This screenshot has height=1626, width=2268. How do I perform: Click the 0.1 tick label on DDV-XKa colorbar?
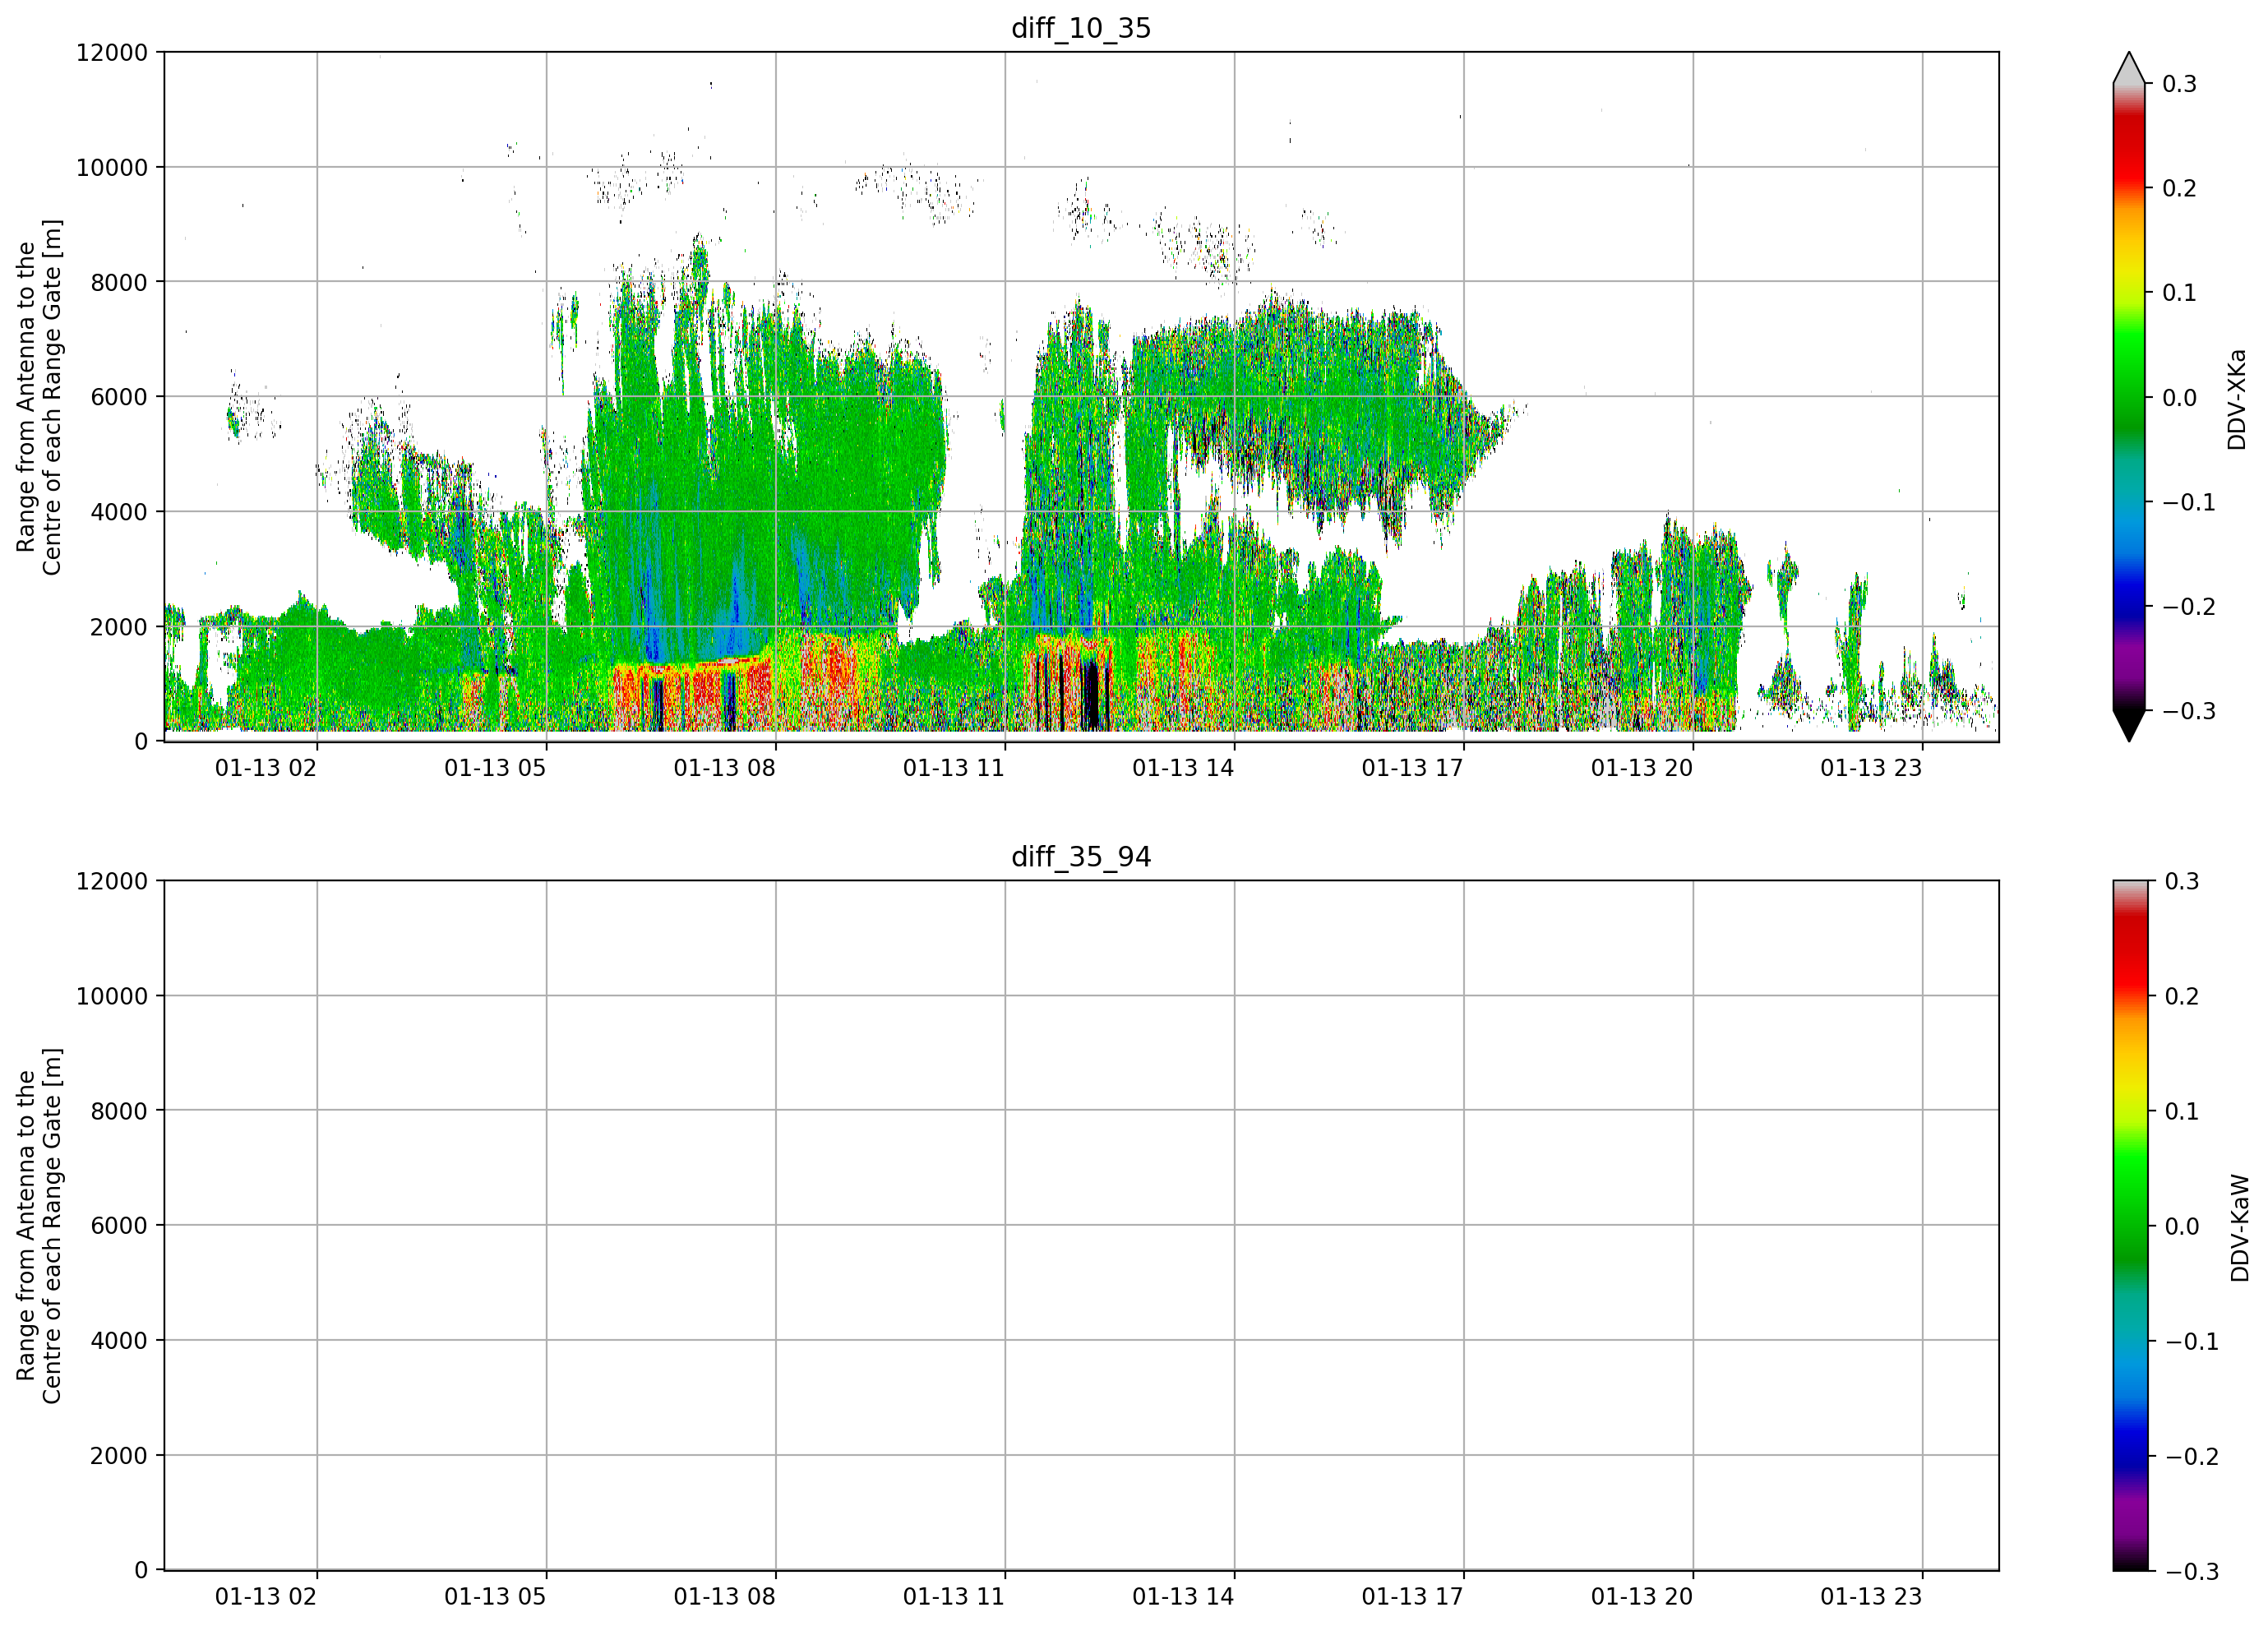click(2179, 293)
